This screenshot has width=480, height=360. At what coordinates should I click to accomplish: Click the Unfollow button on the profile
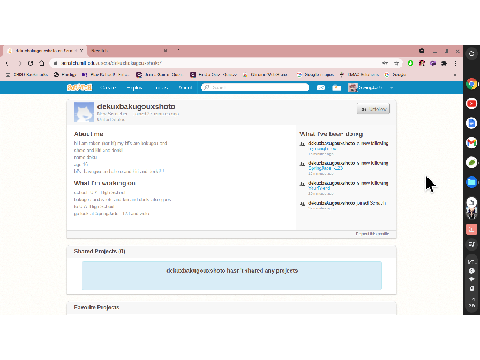click(373, 109)
